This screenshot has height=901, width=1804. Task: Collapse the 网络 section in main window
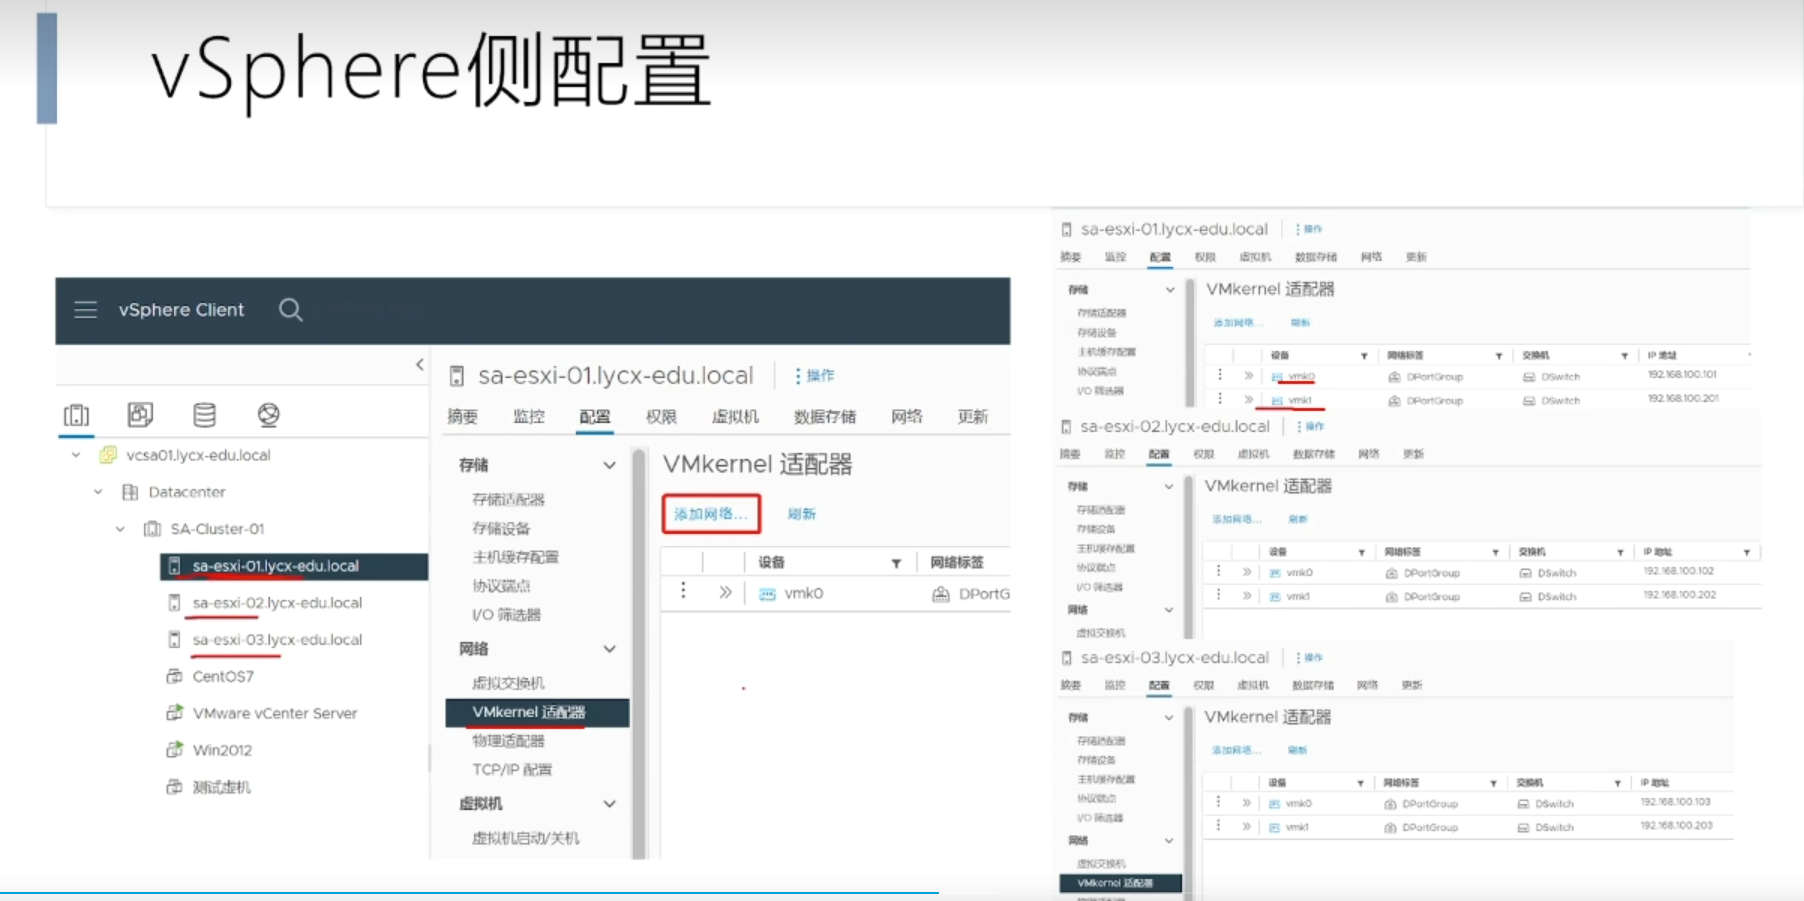[609, 649]
